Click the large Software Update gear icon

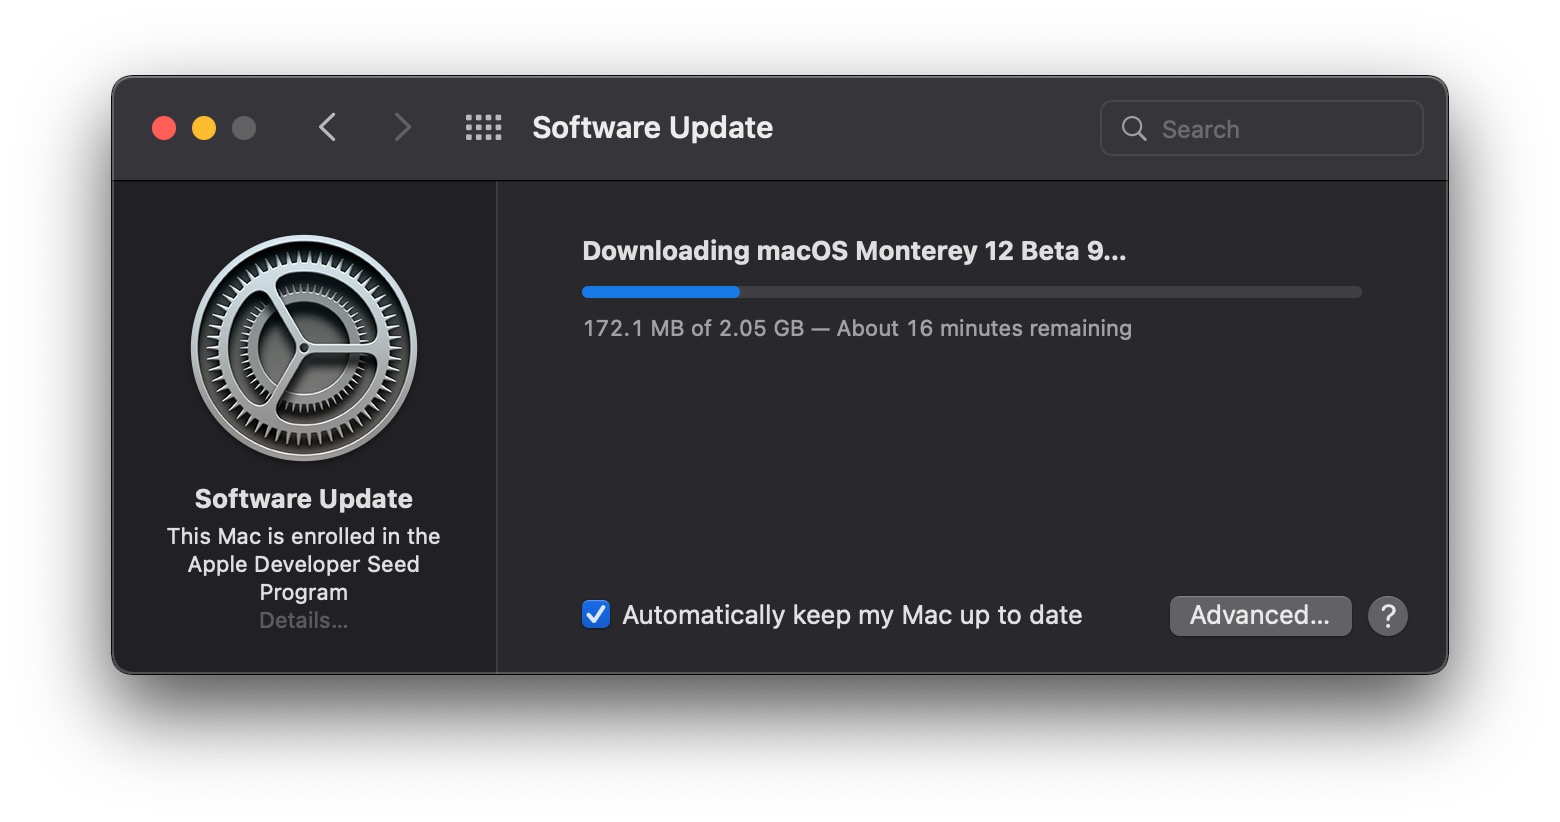coord(304,348)
